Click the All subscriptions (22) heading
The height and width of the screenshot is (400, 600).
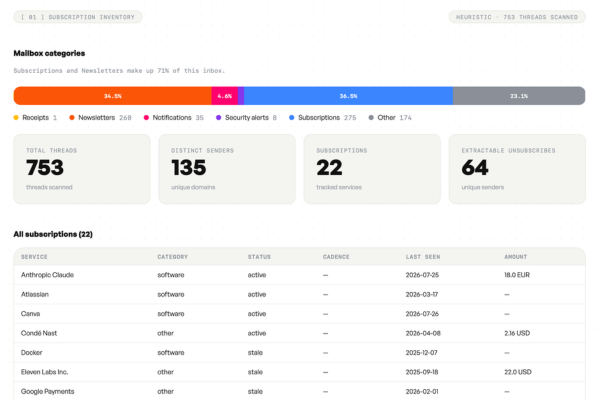click(53, 234)
